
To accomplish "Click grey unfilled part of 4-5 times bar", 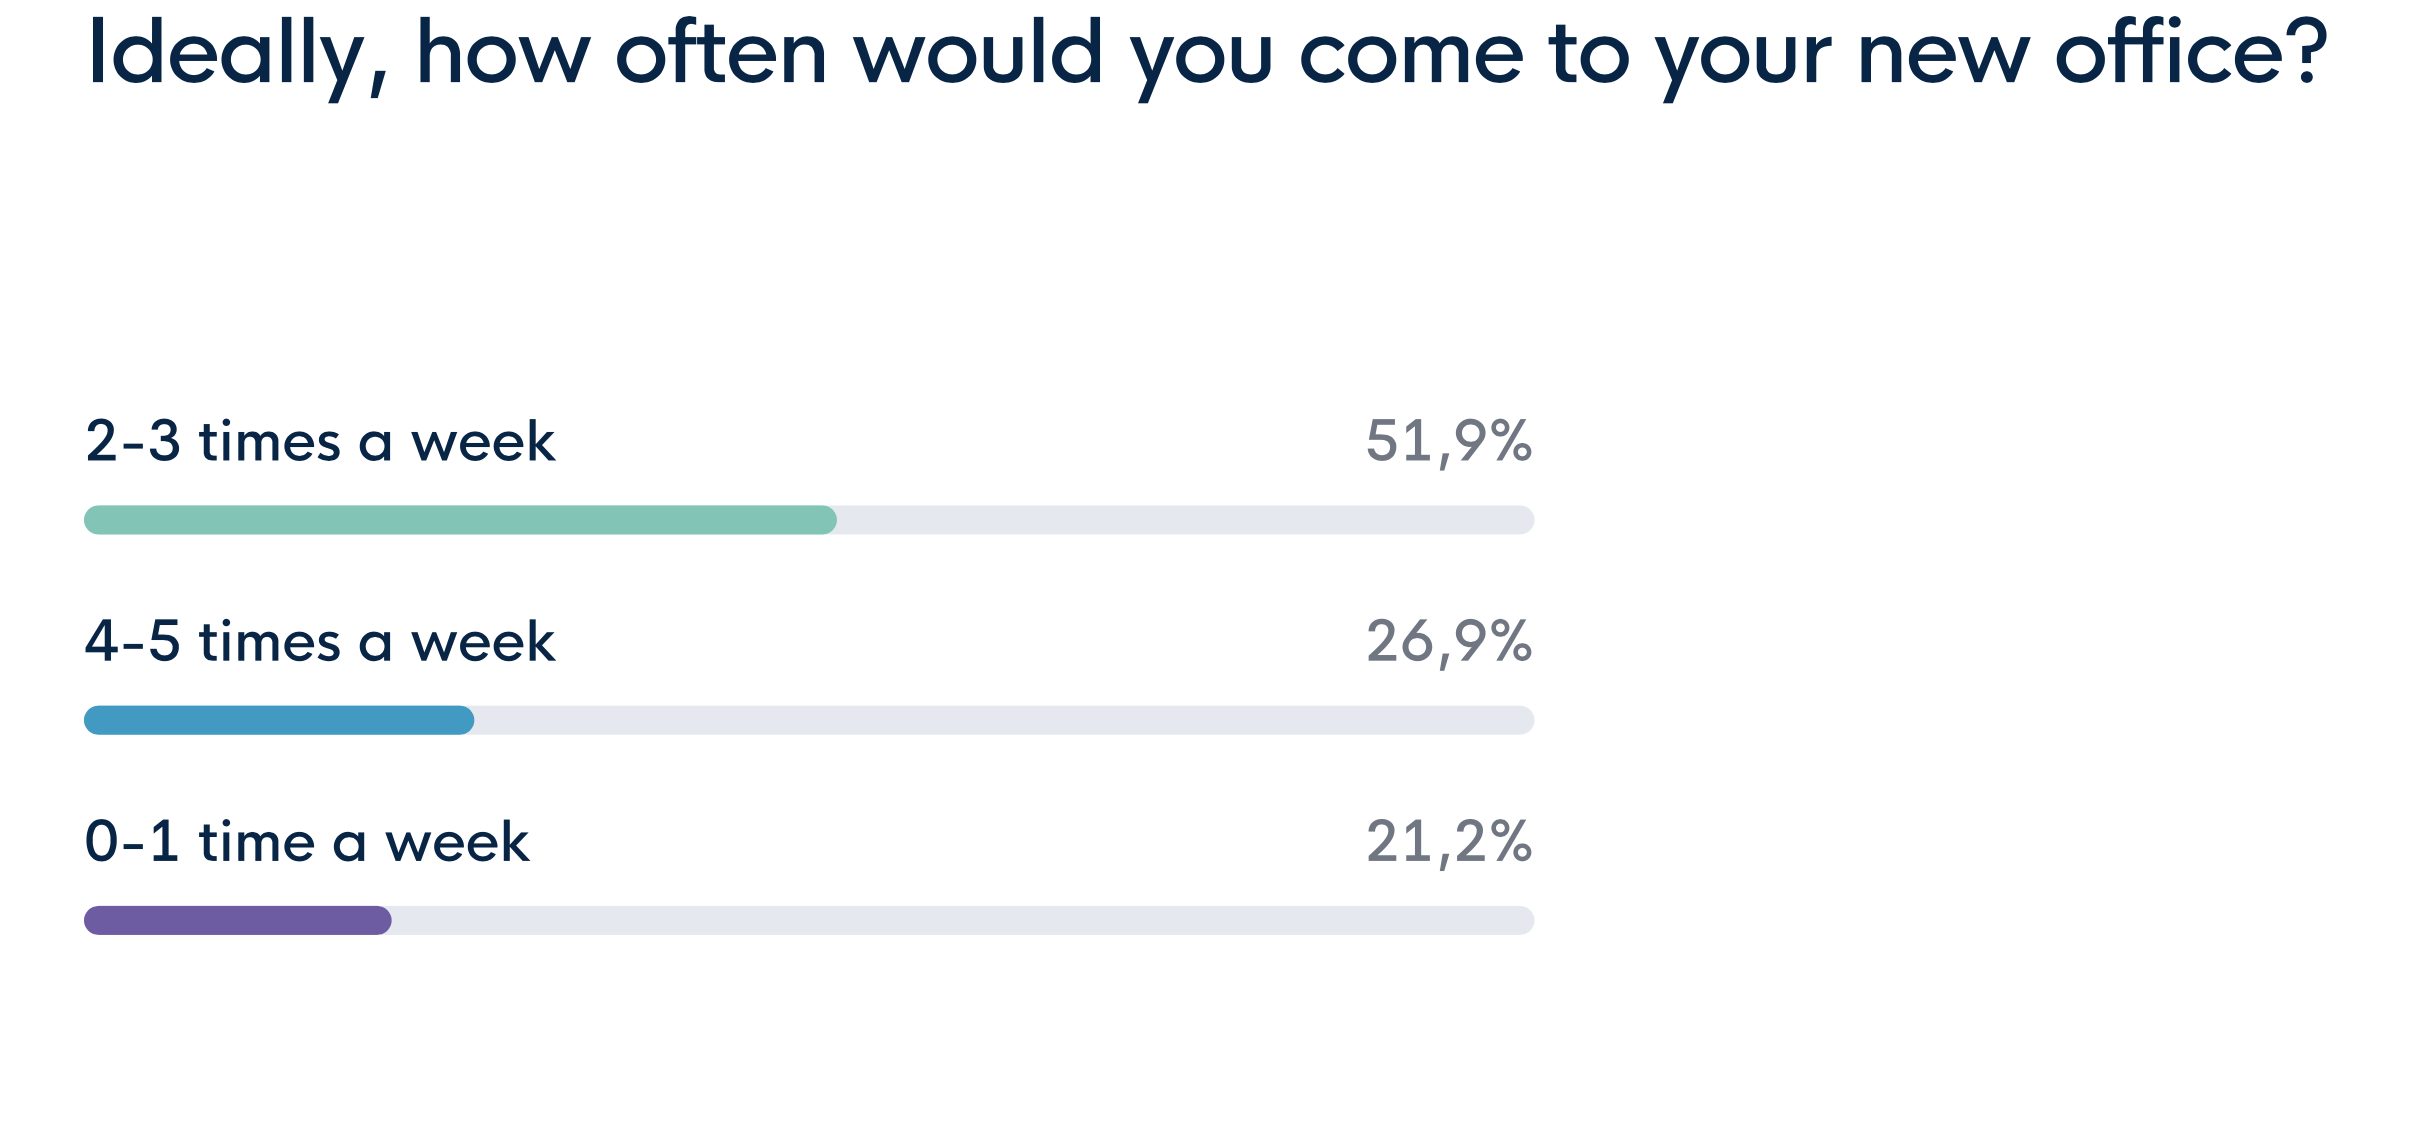I will [1005, 720].
